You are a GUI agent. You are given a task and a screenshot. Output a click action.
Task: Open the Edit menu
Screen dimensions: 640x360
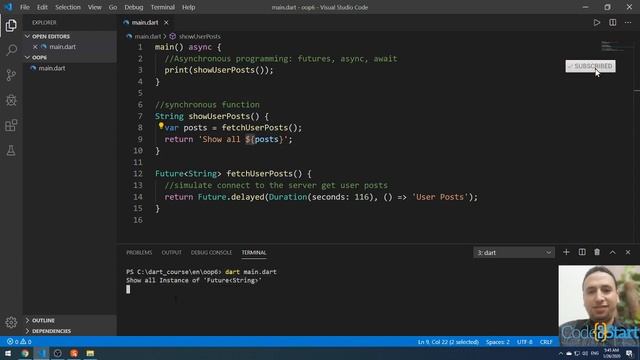click(x=42, y=7)
